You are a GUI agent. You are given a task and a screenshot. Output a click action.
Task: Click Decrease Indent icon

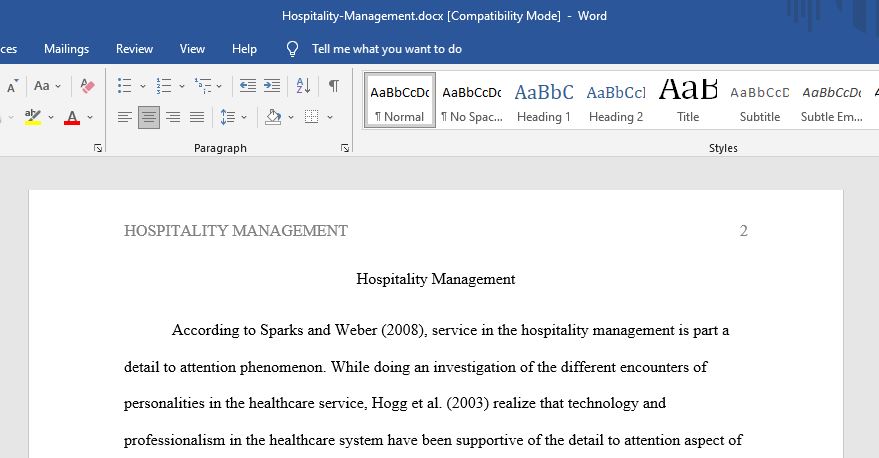click(x=247, y=86)
